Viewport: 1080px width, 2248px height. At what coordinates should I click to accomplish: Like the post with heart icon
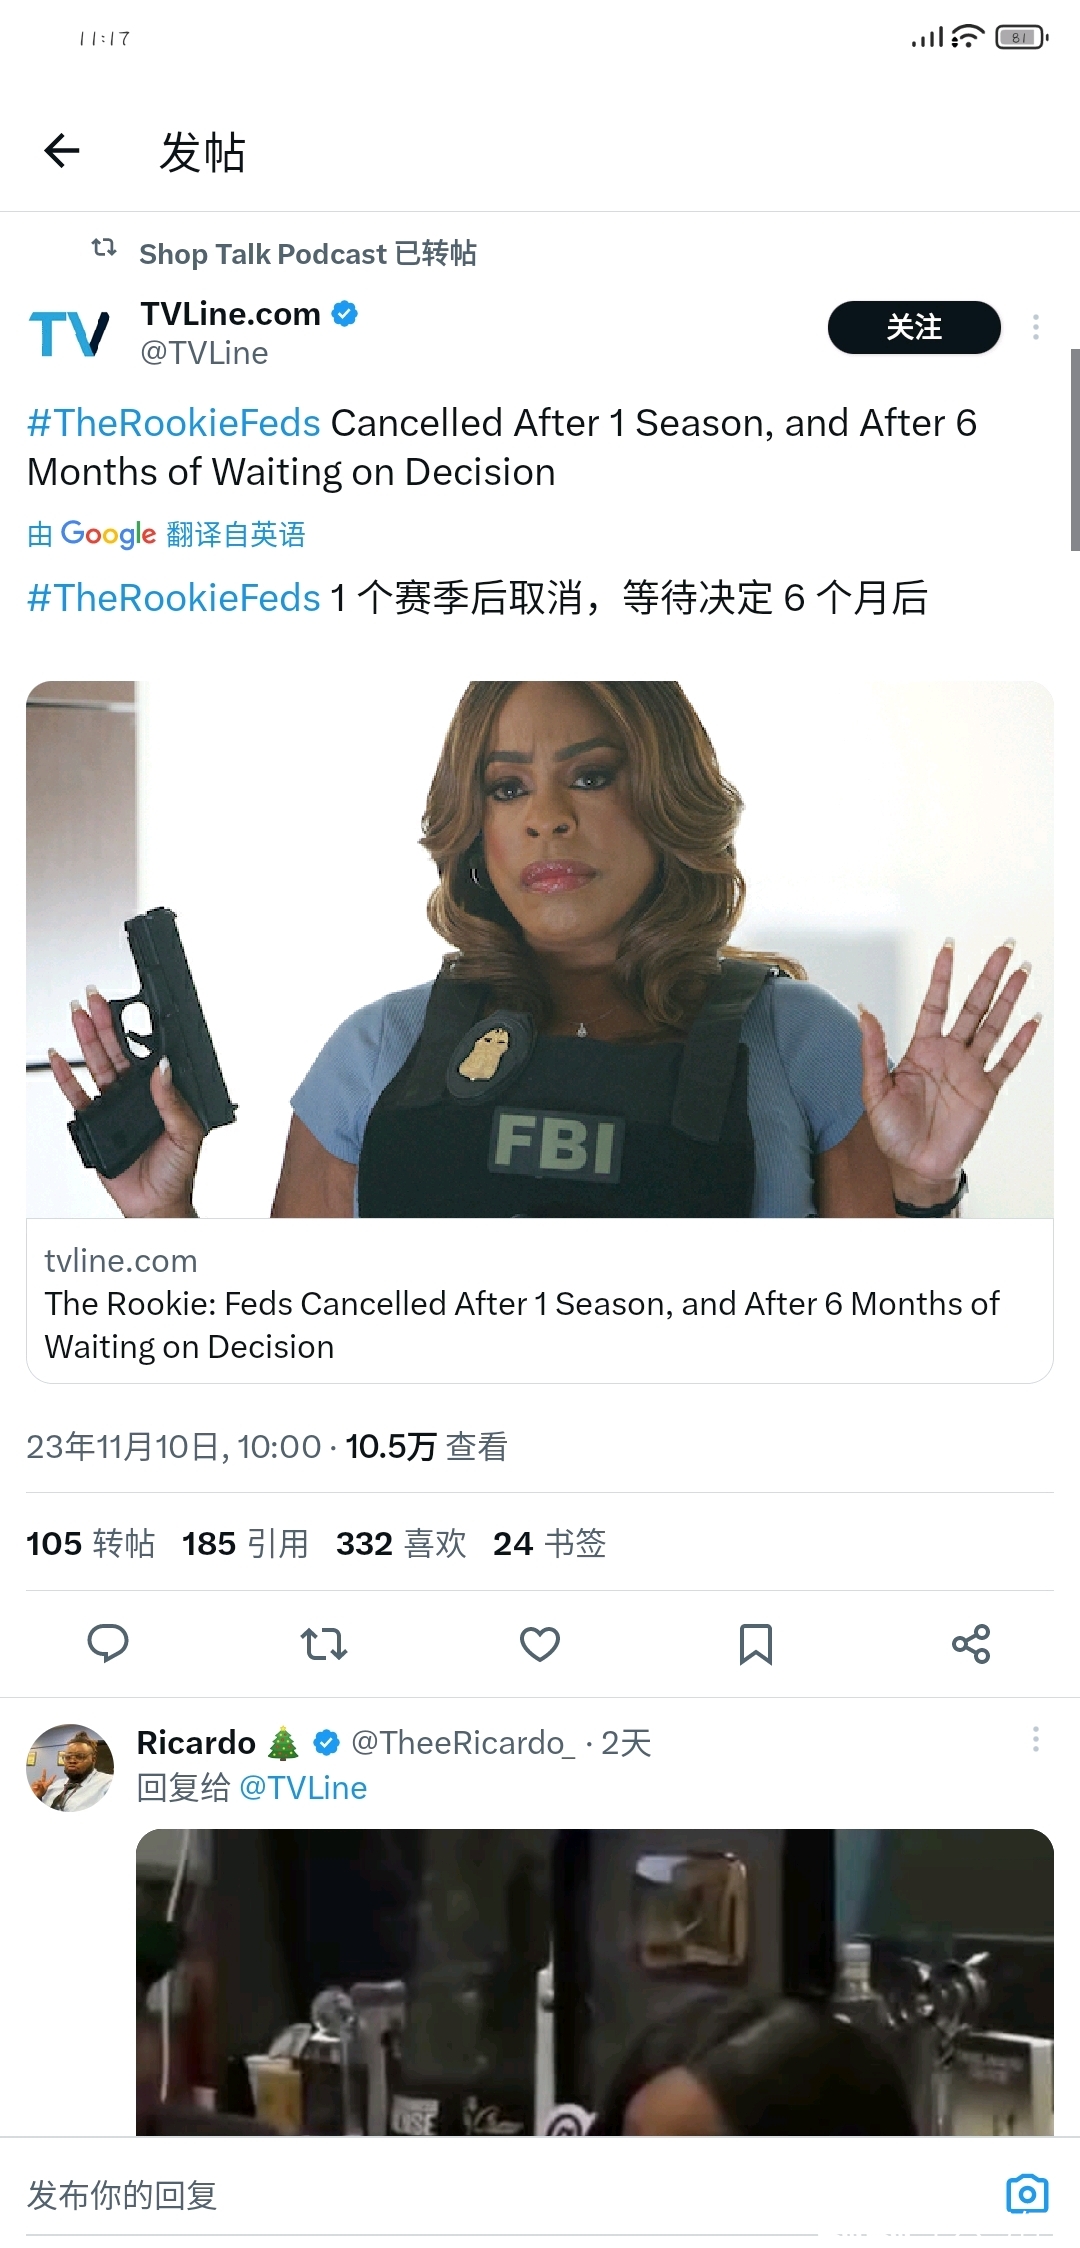coord(540,1643)
